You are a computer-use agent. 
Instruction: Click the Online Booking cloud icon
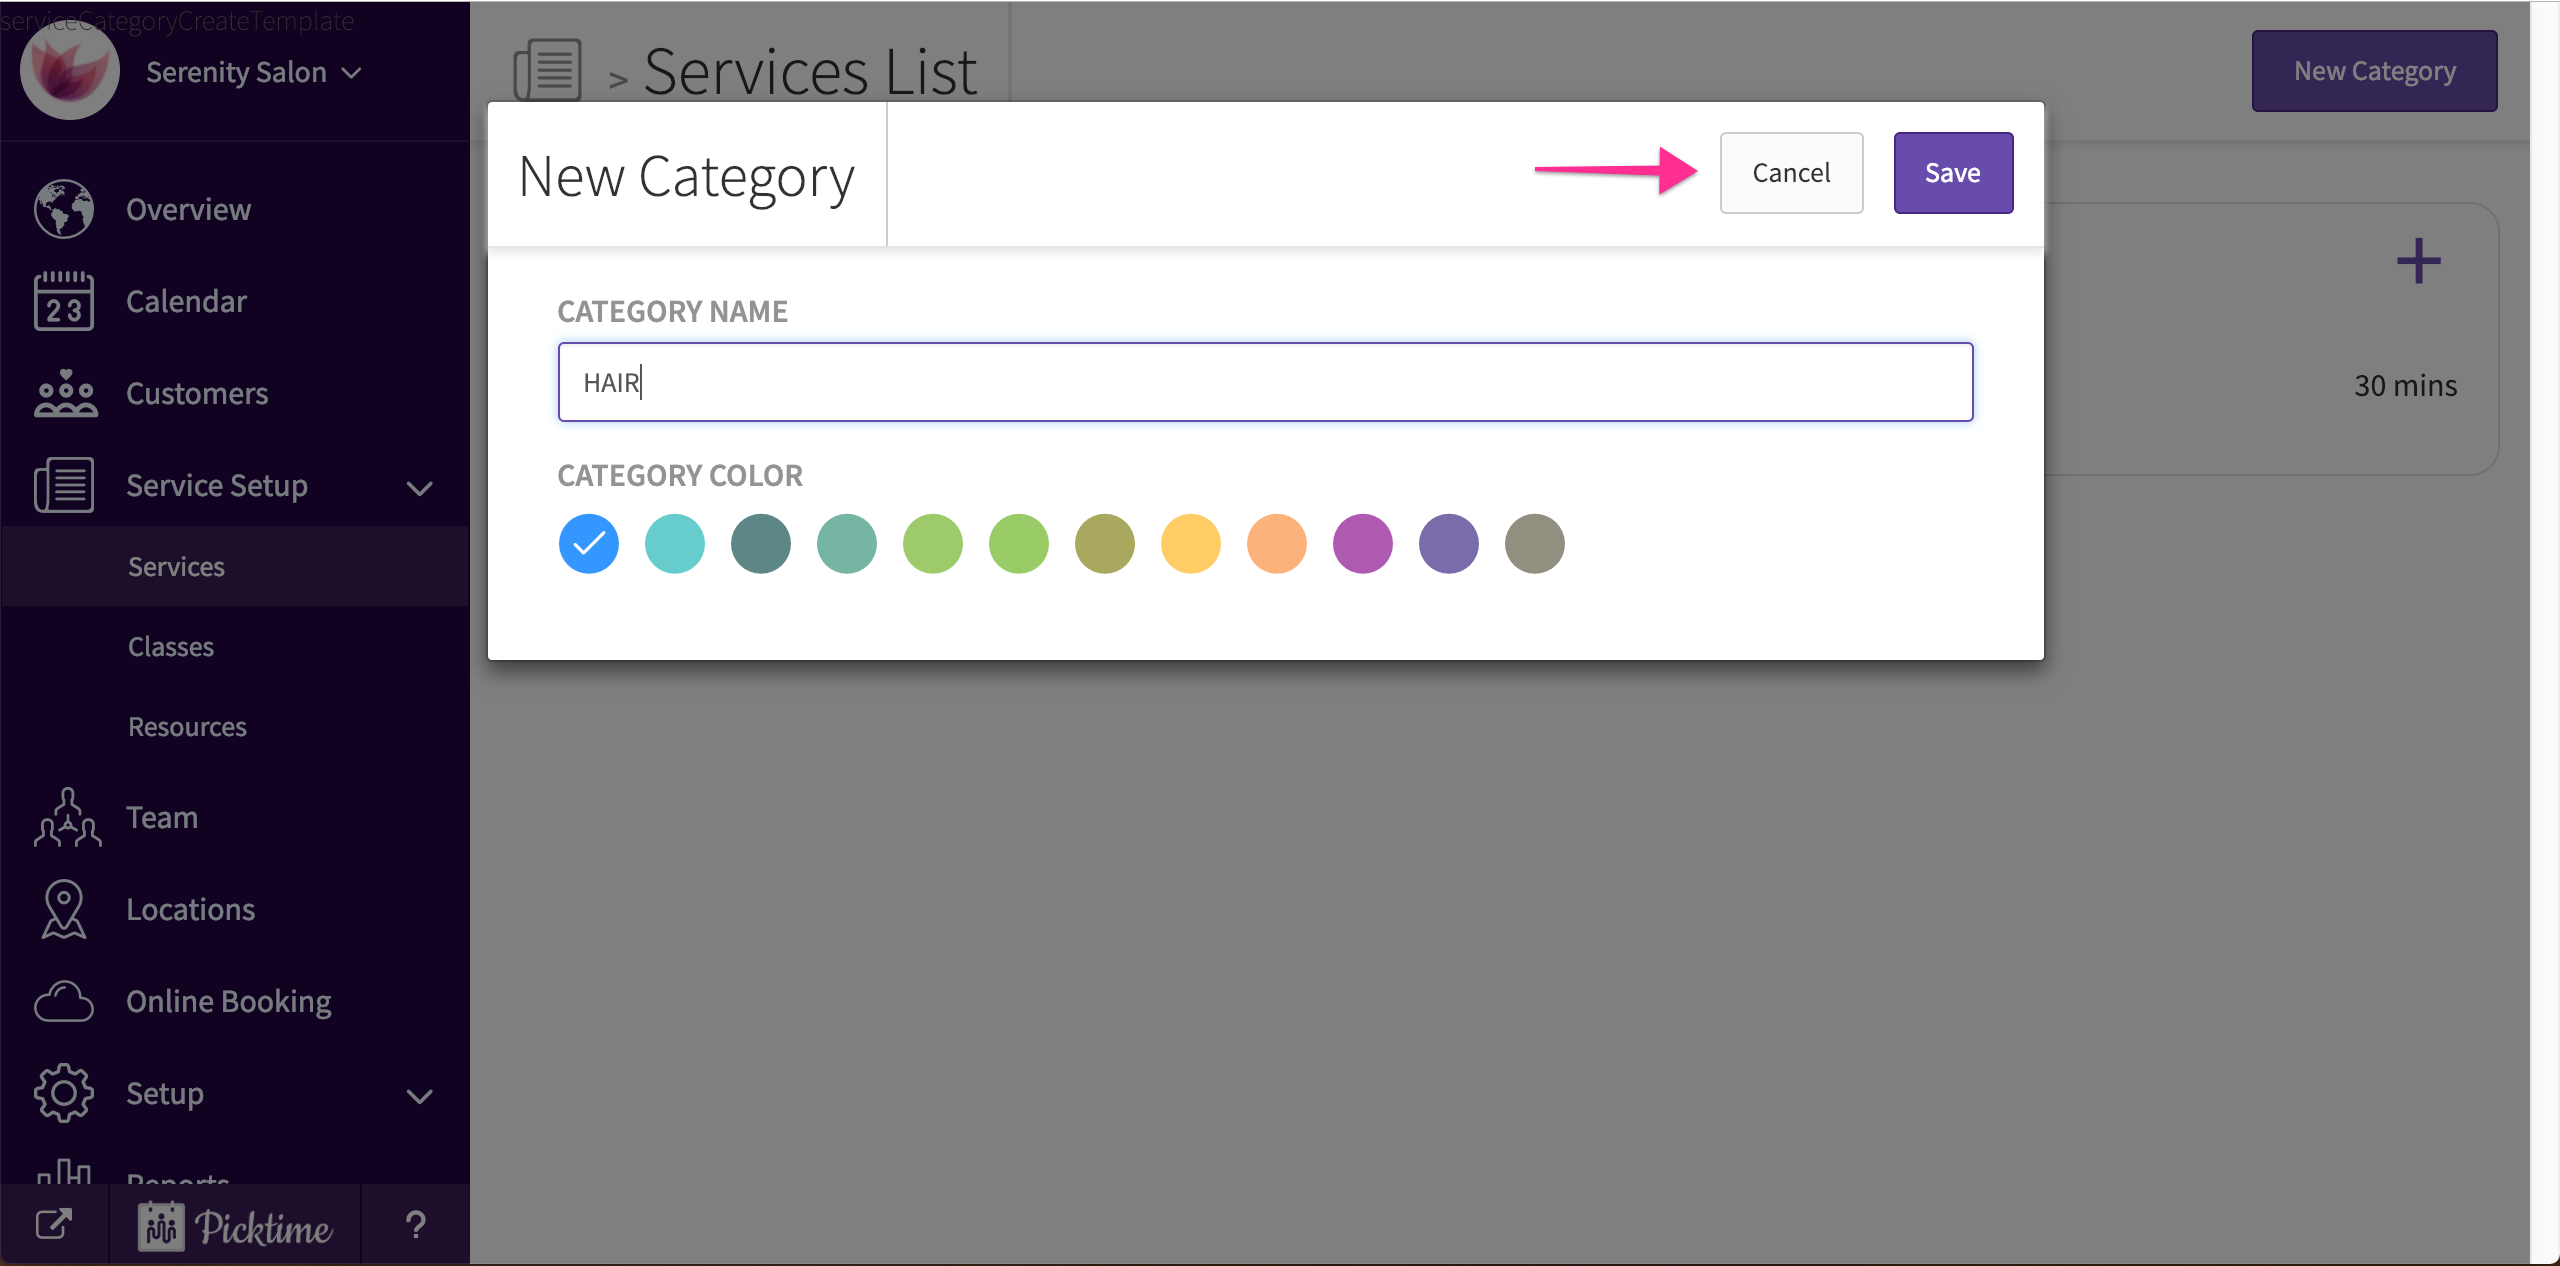[64, 1001]
